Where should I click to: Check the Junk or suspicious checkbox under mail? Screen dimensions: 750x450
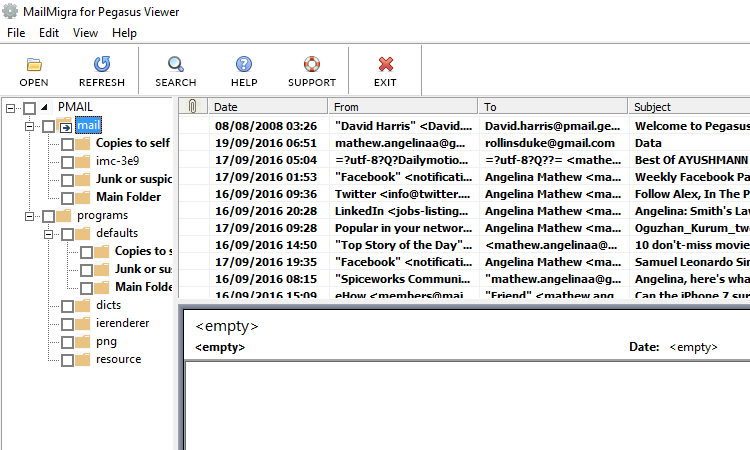67,180
